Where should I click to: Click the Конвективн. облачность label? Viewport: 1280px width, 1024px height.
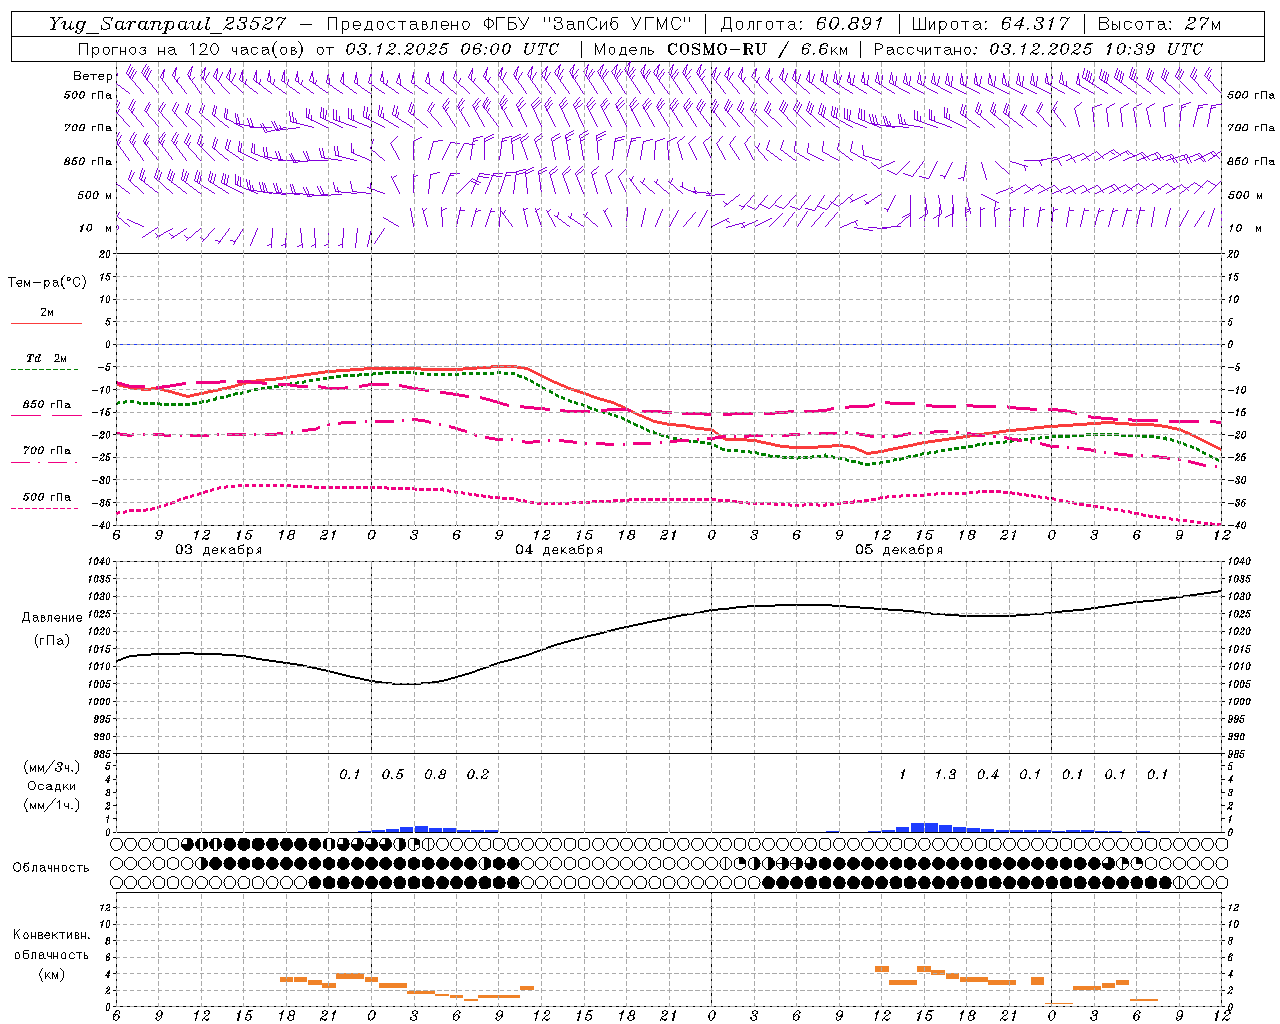[51, 945]
